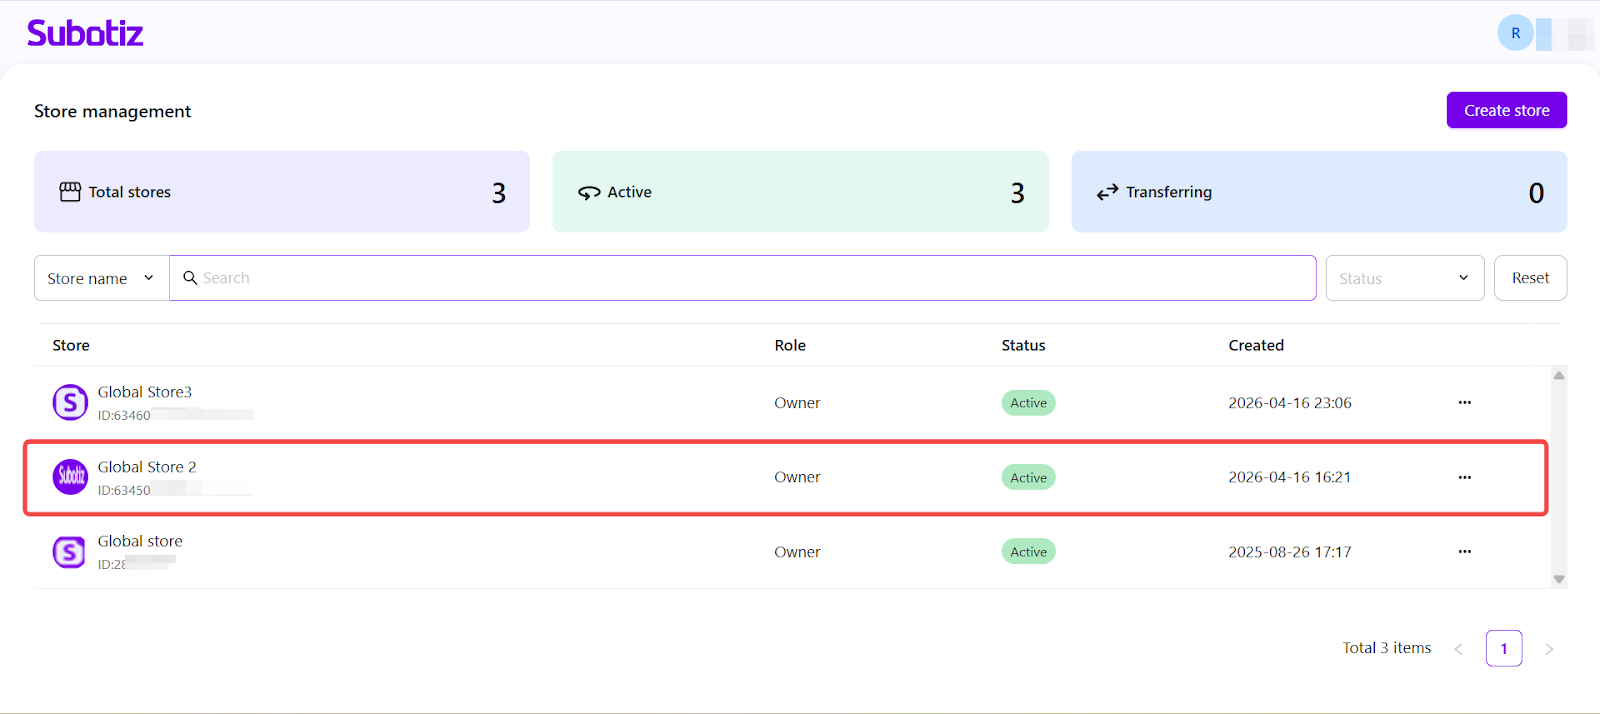Click the Subotiz logo

tap(85, 33)
